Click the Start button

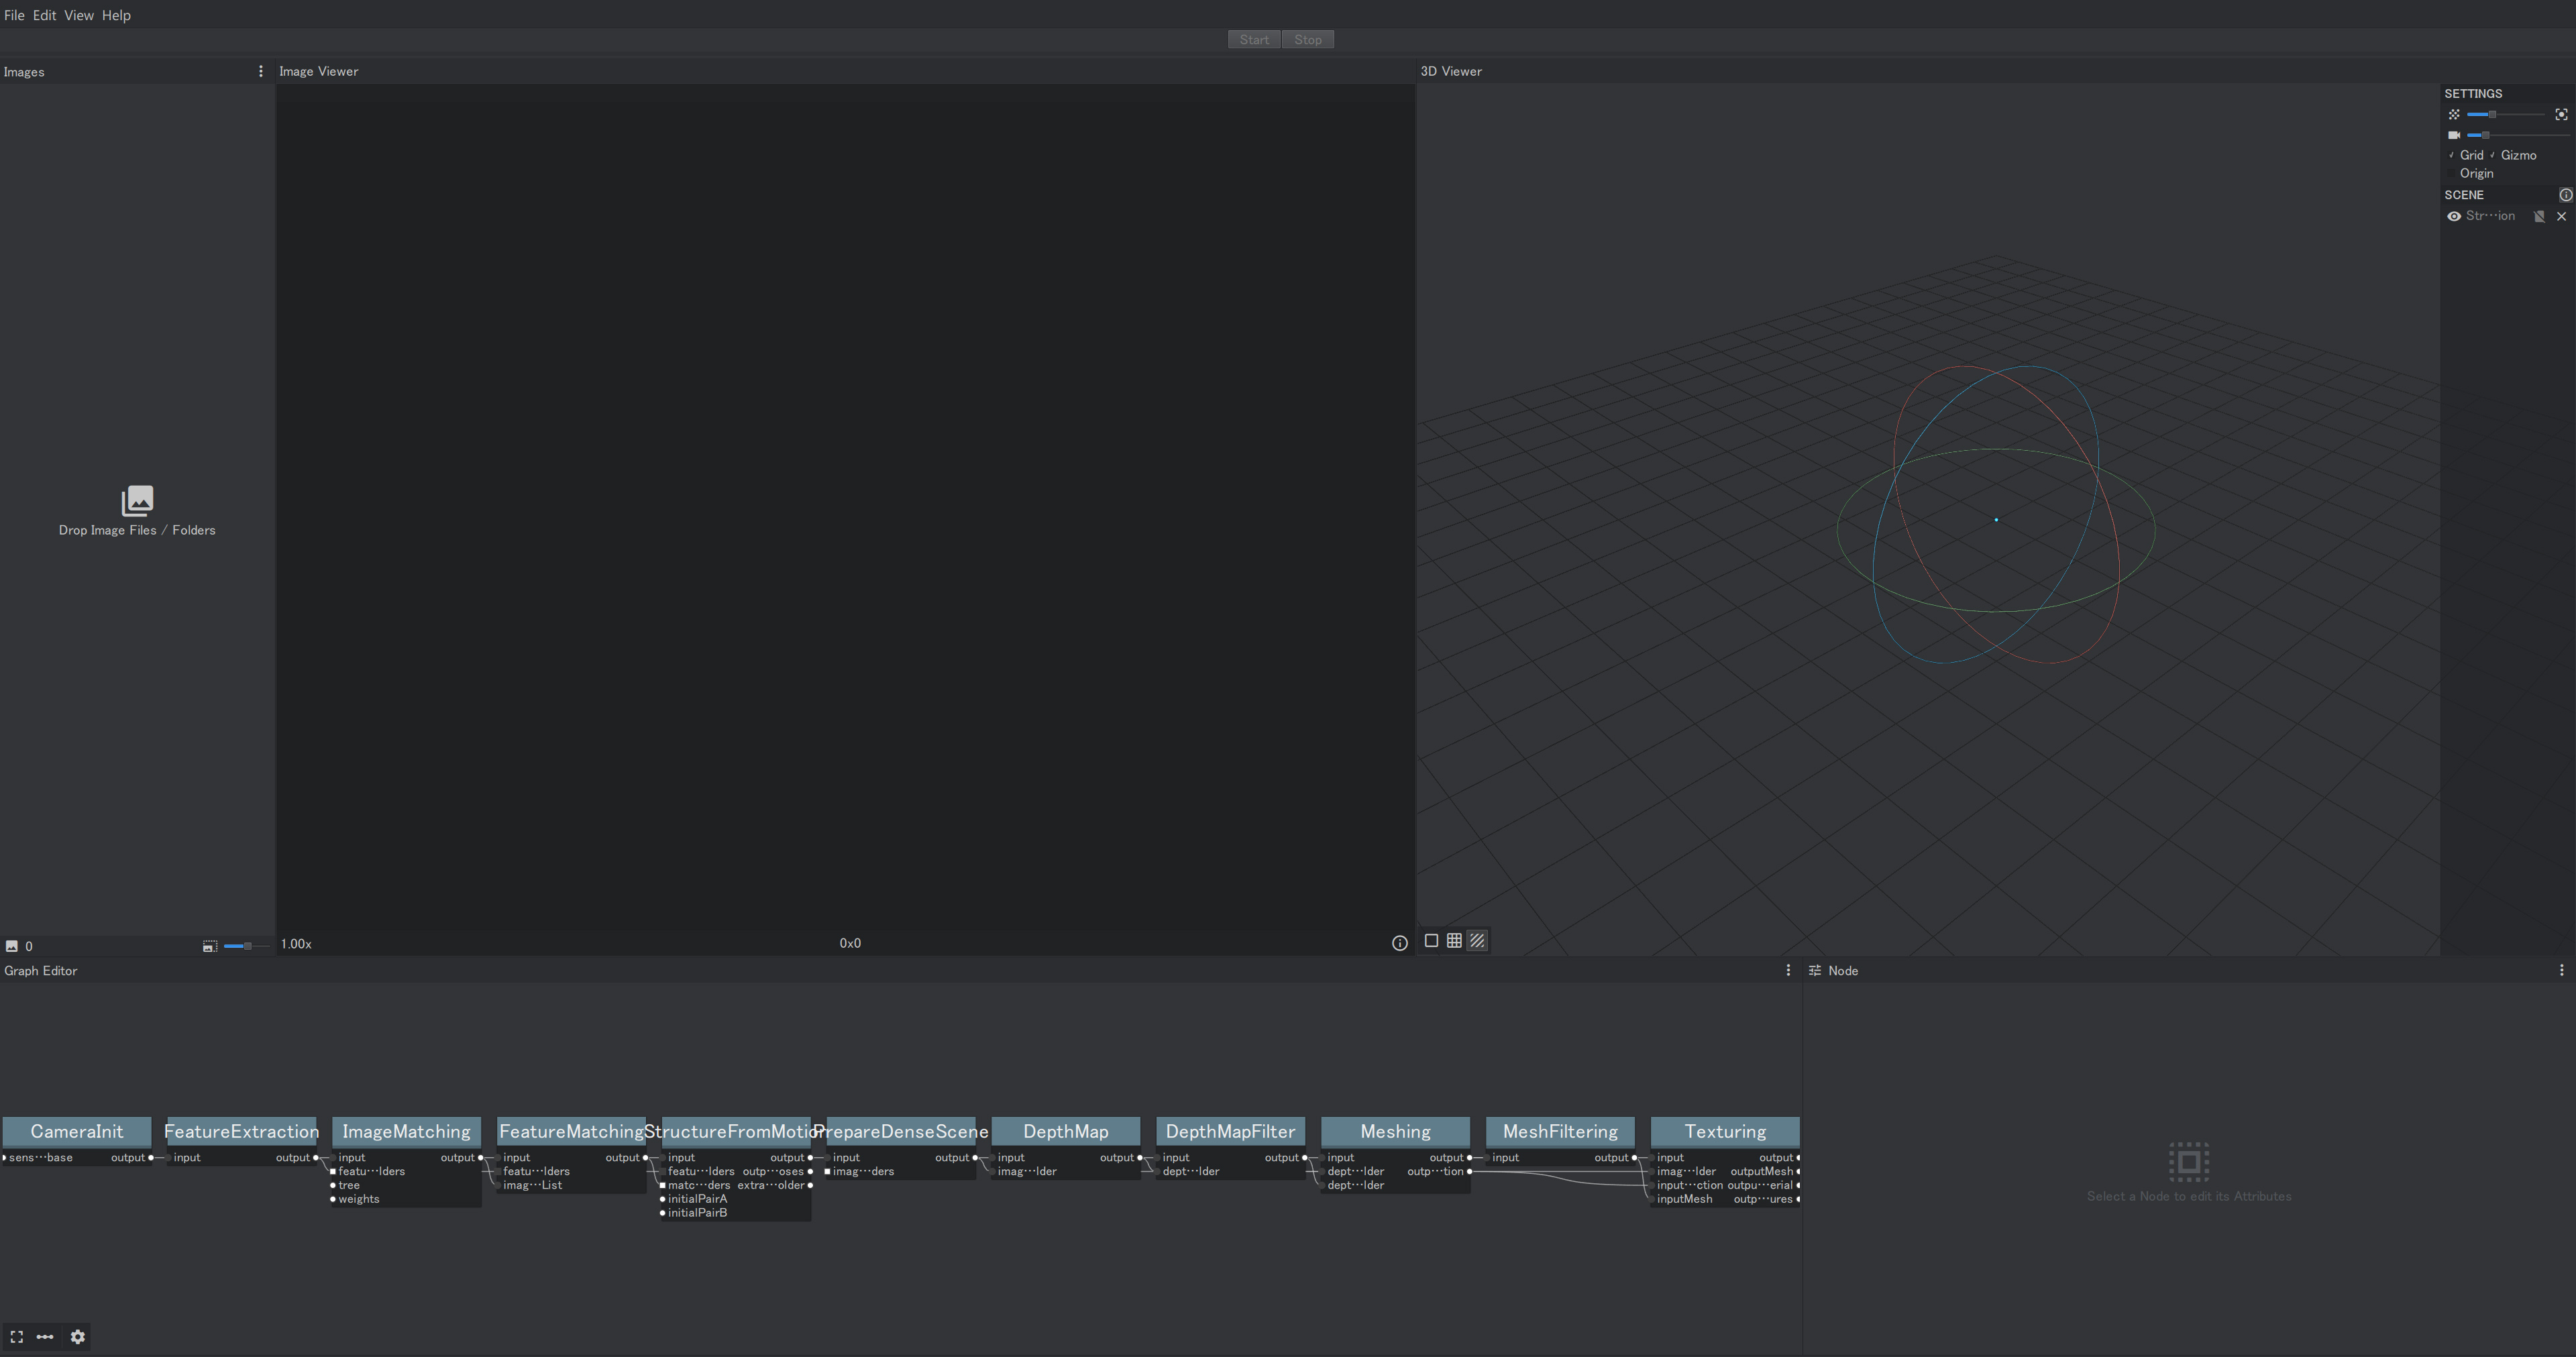point(1254,40)
